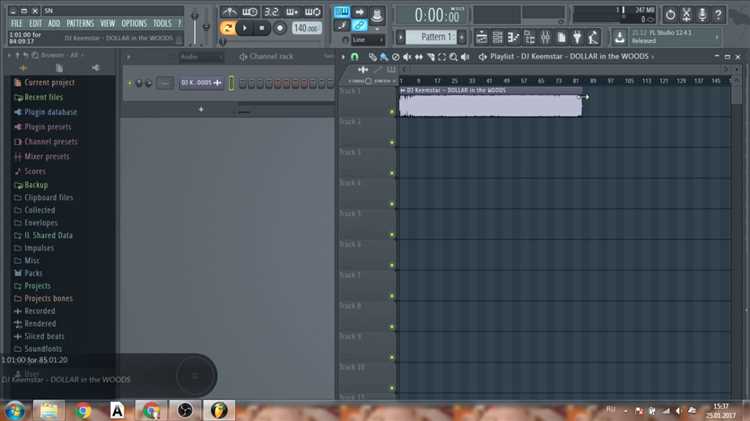Image resolution: width=750 pixels, height=421 pixels.
Task: Toggle Pattern/Song mode orange button
Action: pyautogui.click(x=227, y=28)
